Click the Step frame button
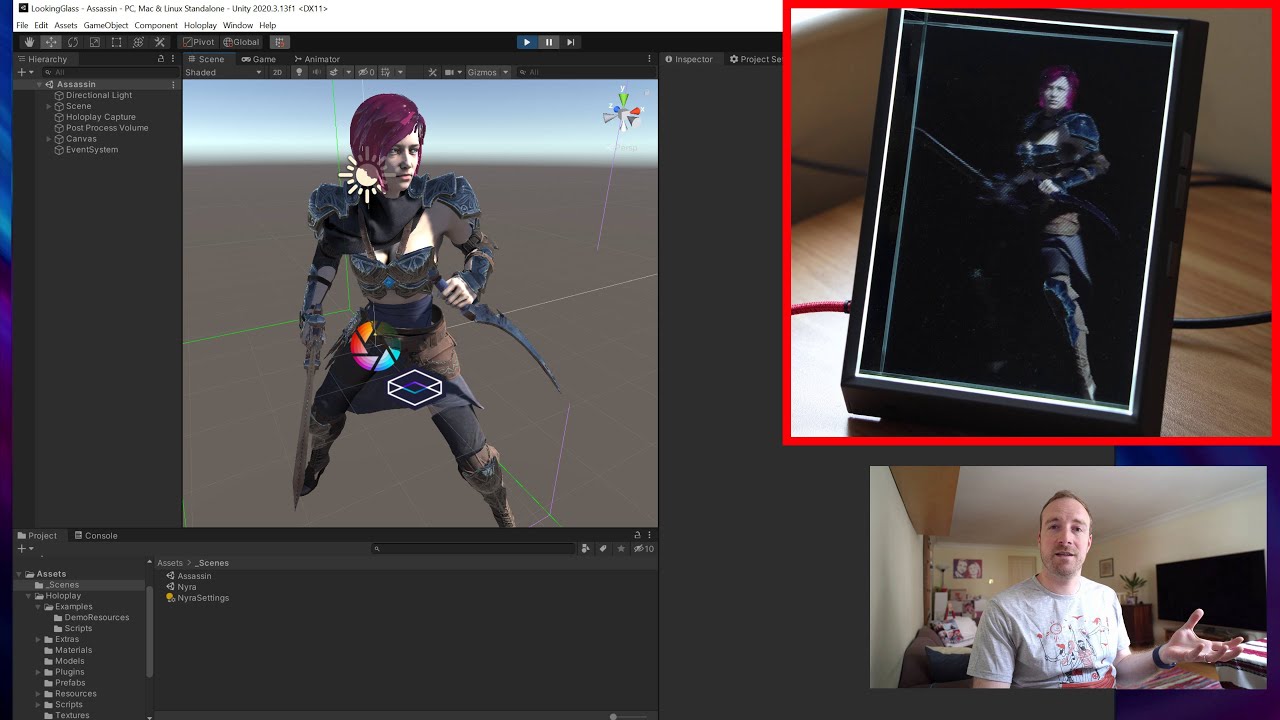1280x720 pixels. pyautogui.click(x=571, y=42)
